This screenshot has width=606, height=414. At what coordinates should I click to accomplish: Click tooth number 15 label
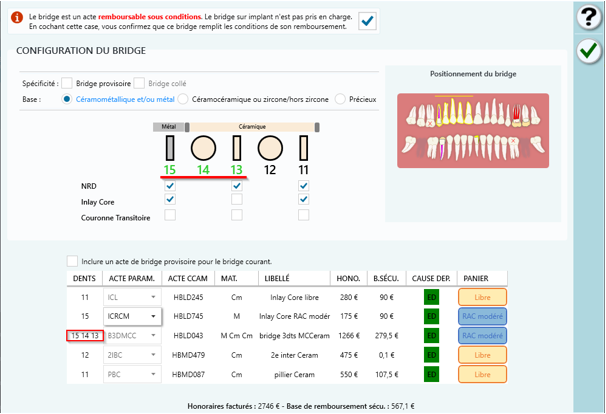(170, 170)
